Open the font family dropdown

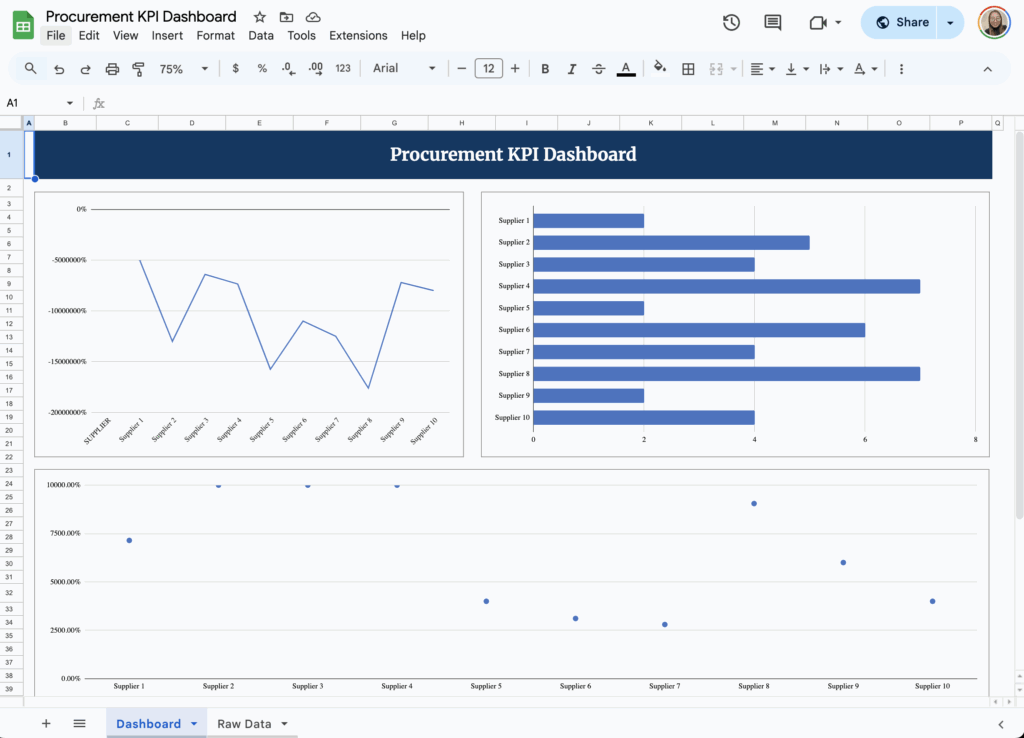(400, 68)
